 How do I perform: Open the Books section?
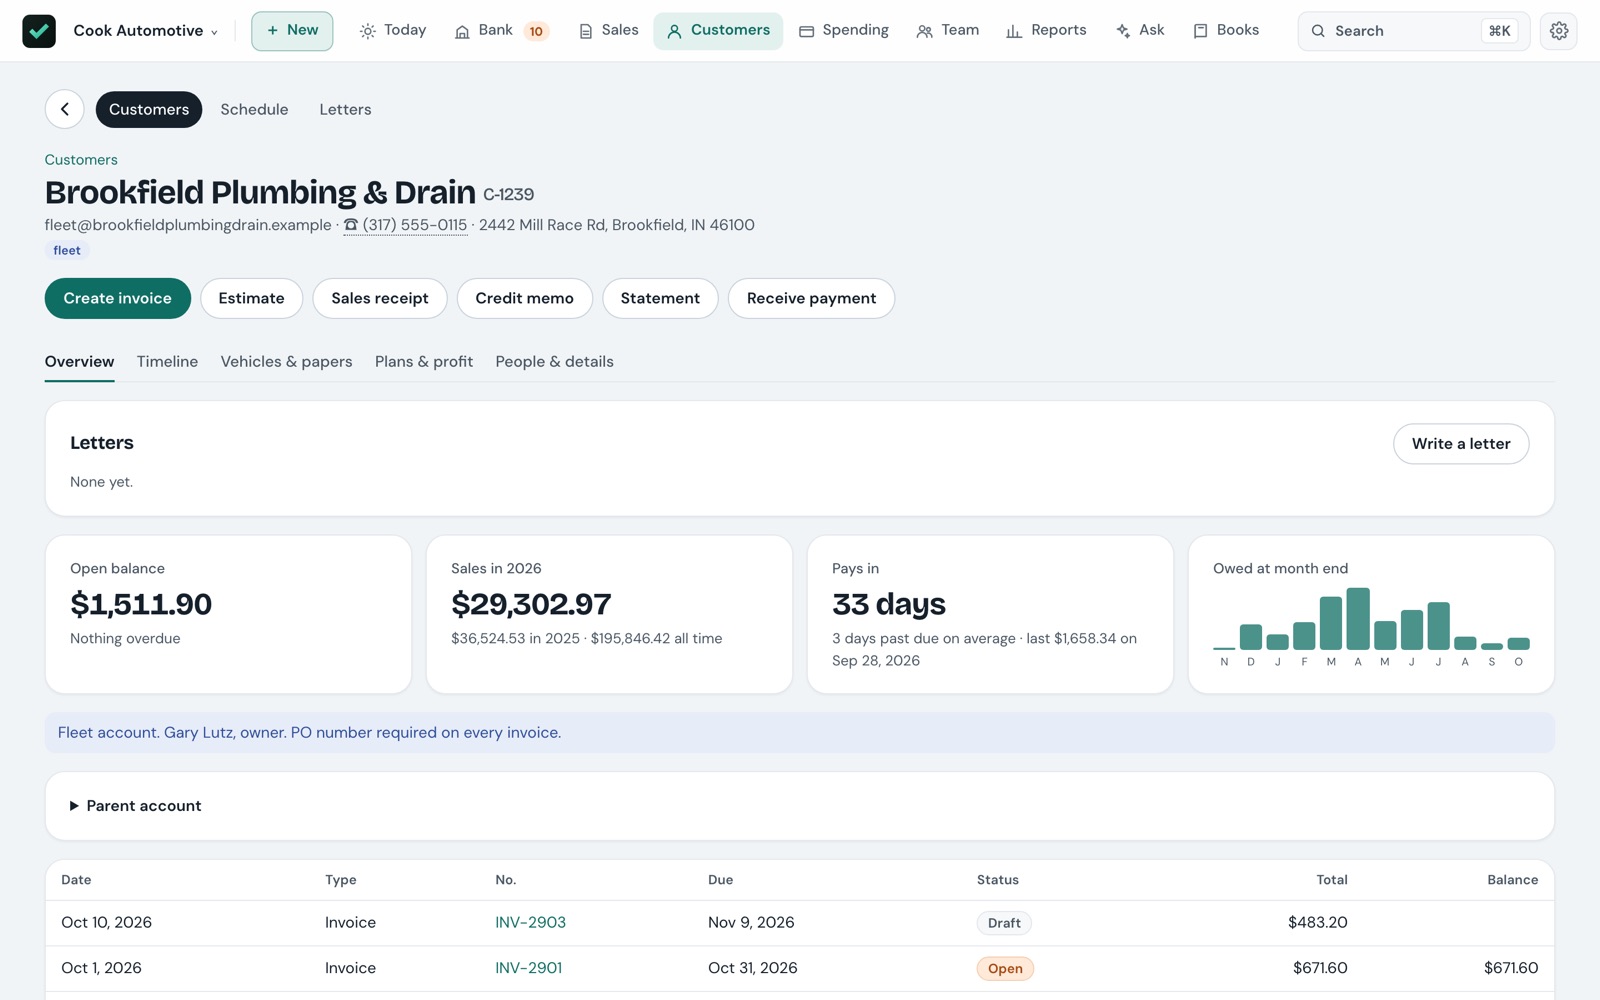(x=1226, y=31)
